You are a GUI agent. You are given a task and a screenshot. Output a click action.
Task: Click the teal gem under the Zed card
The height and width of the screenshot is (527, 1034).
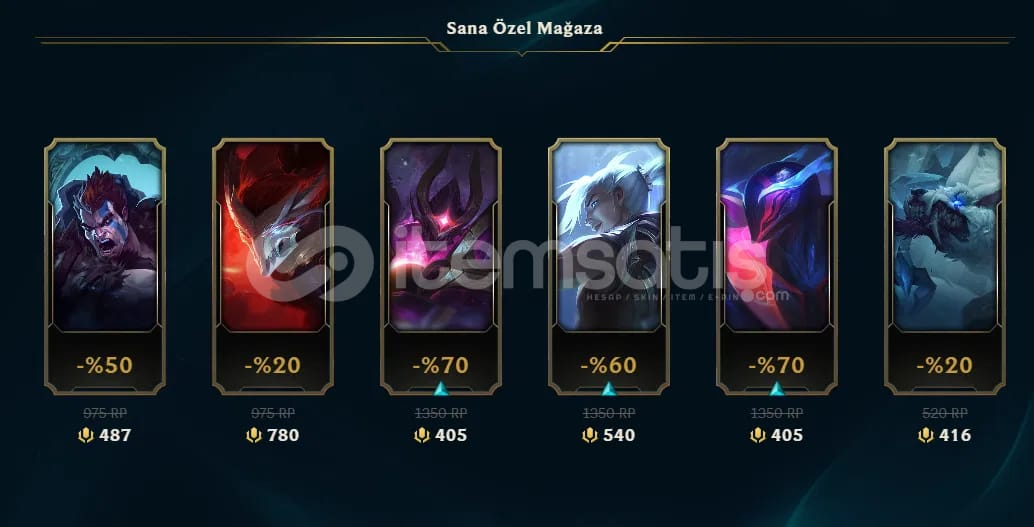pos(777,388)
